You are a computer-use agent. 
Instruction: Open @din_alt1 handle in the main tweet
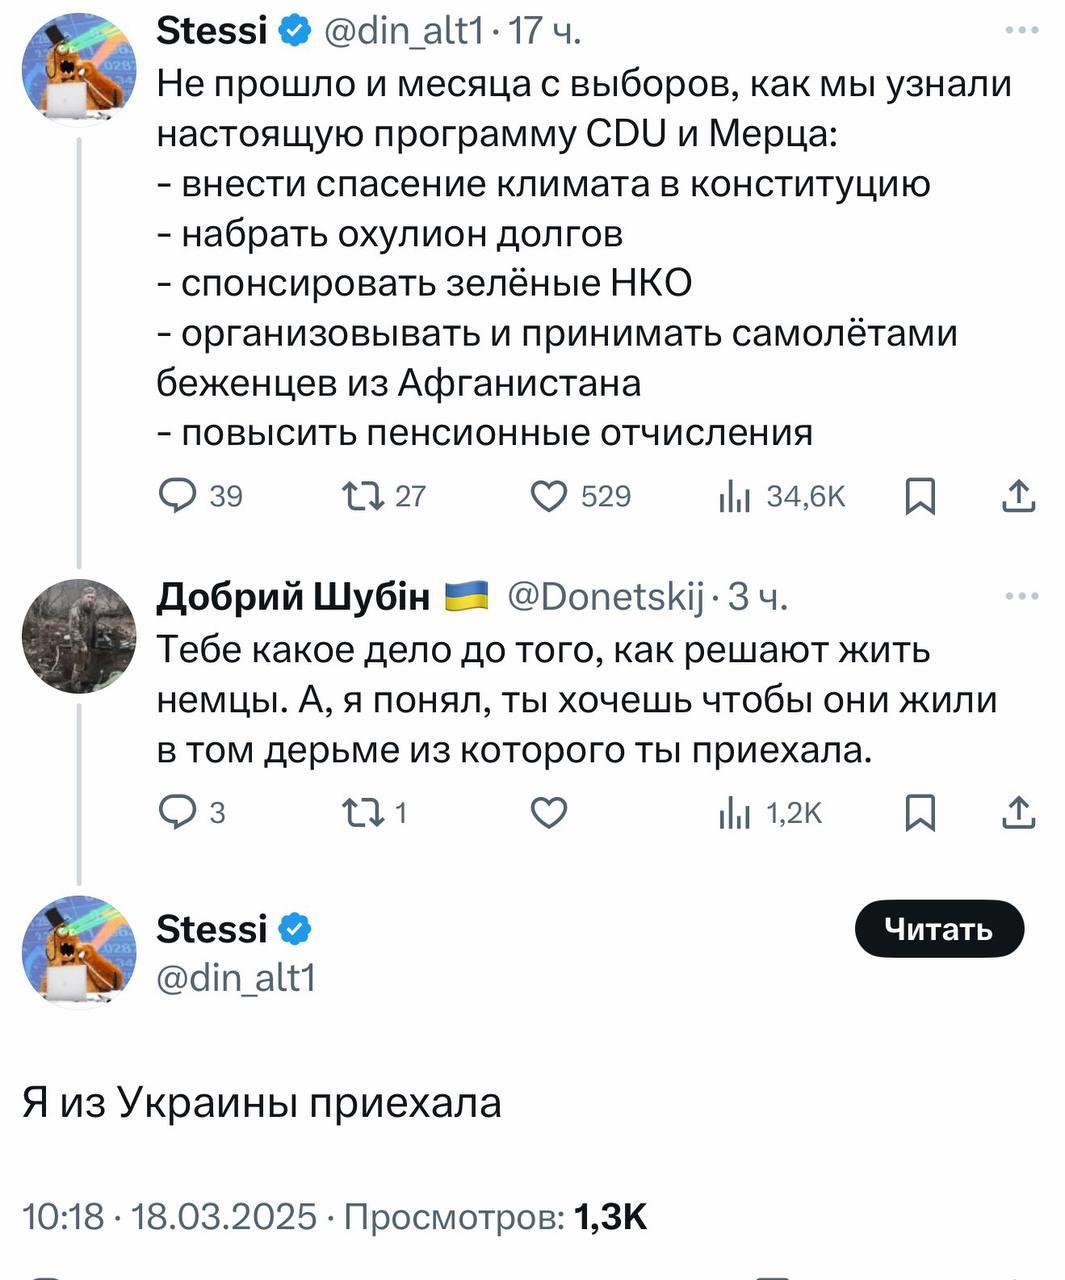click(236, 977)
